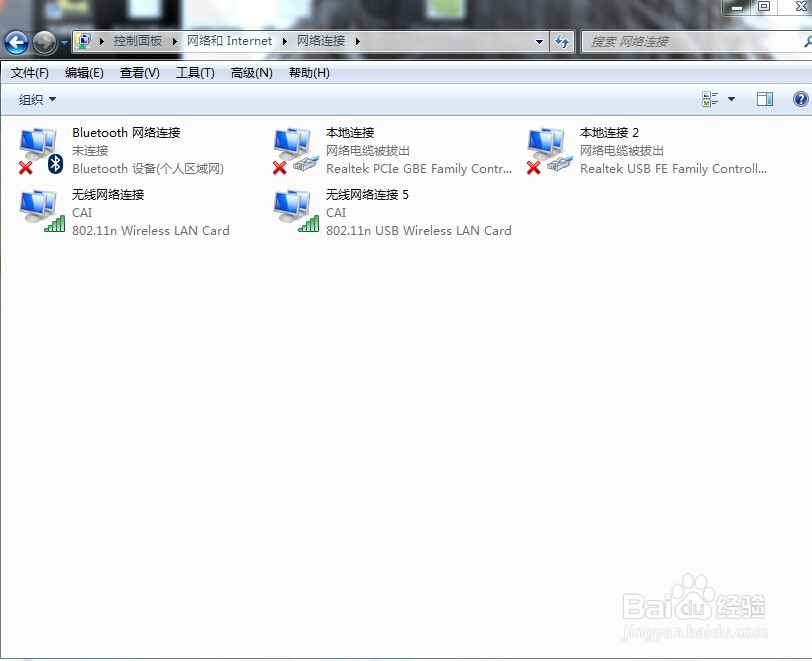Expand arrow after 控制面板 breadcrumb
Screen dimensions: 812x661
click(175, 41)
